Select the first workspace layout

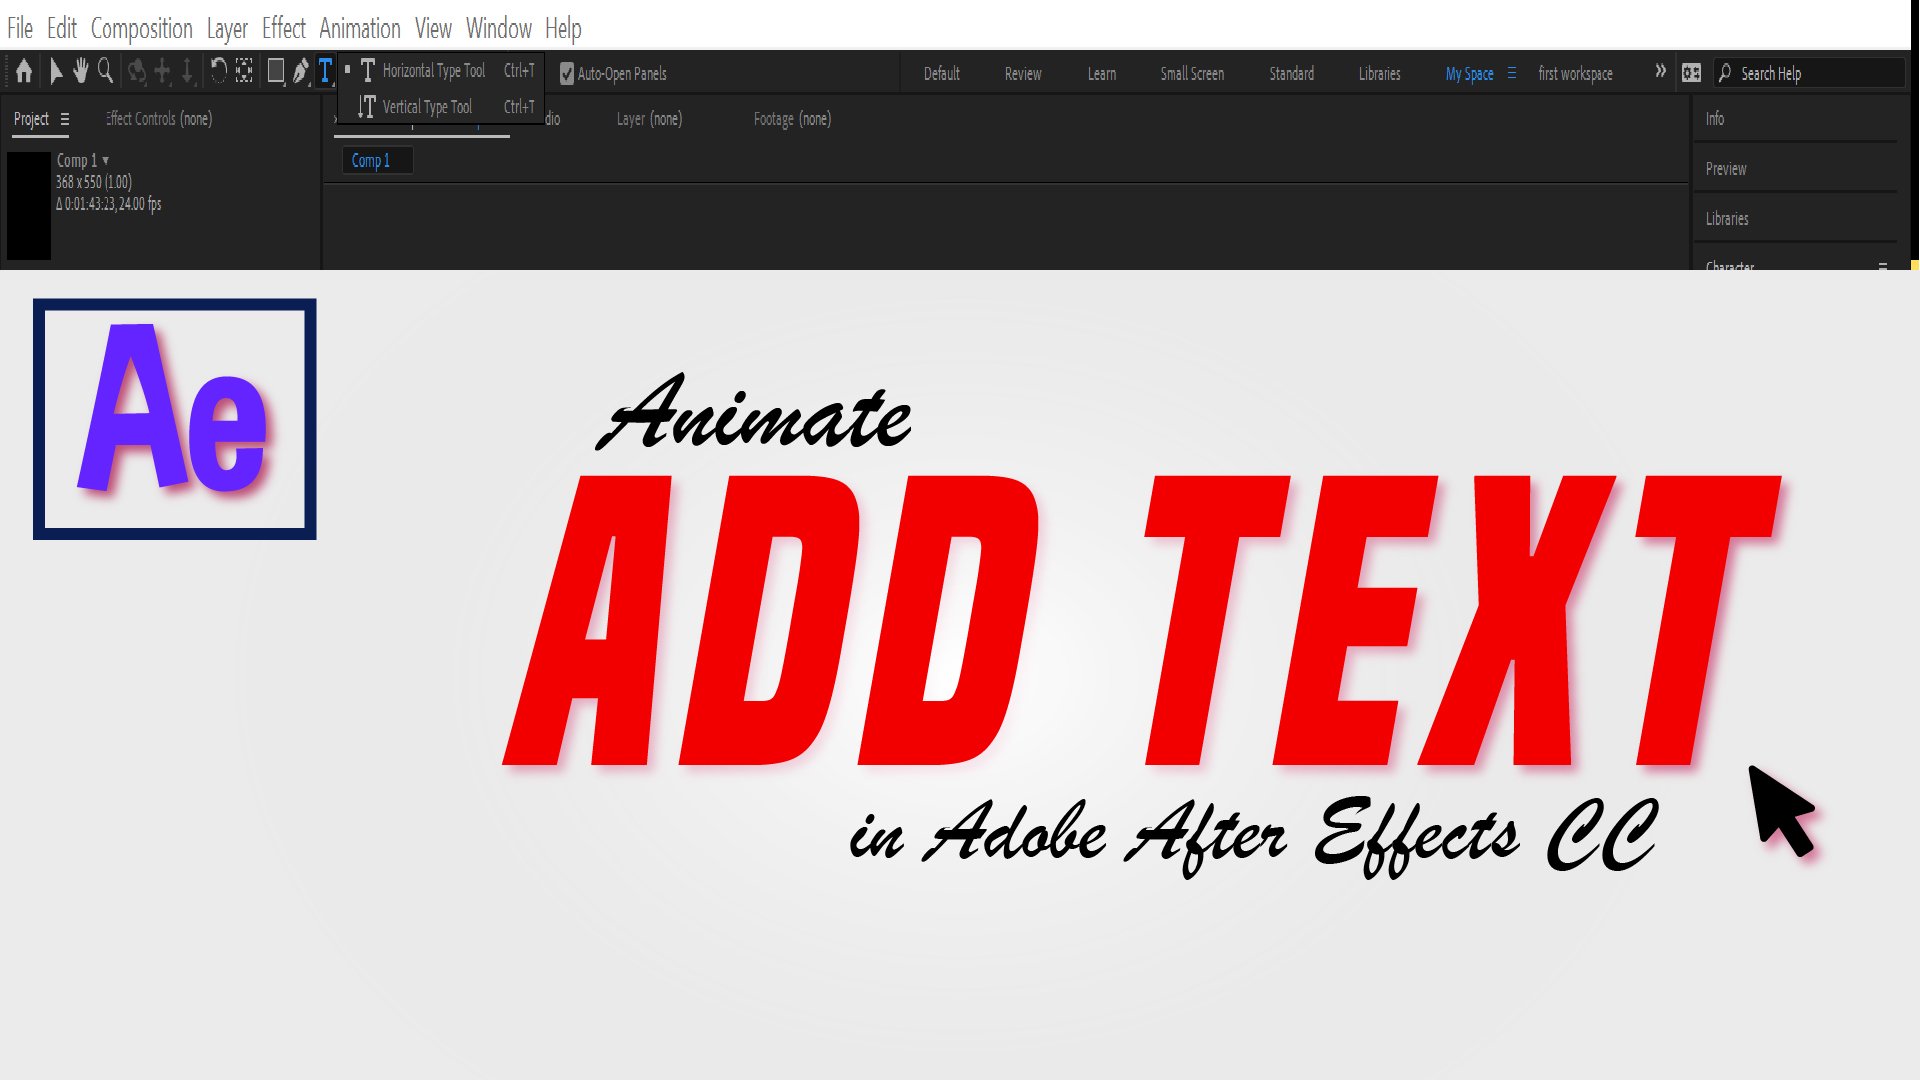[1575, 73]
